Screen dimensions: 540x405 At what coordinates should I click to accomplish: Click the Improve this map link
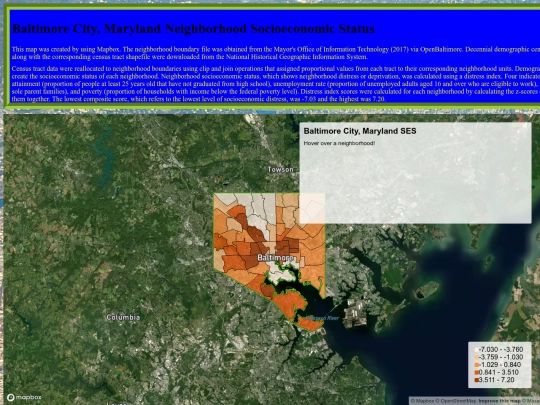(500, 401)
